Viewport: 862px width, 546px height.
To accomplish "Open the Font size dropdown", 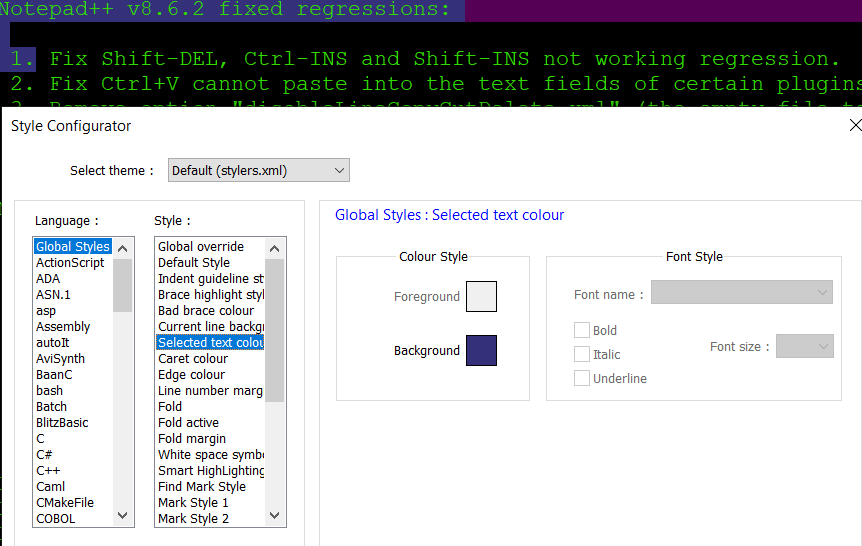I will (804, 346).
